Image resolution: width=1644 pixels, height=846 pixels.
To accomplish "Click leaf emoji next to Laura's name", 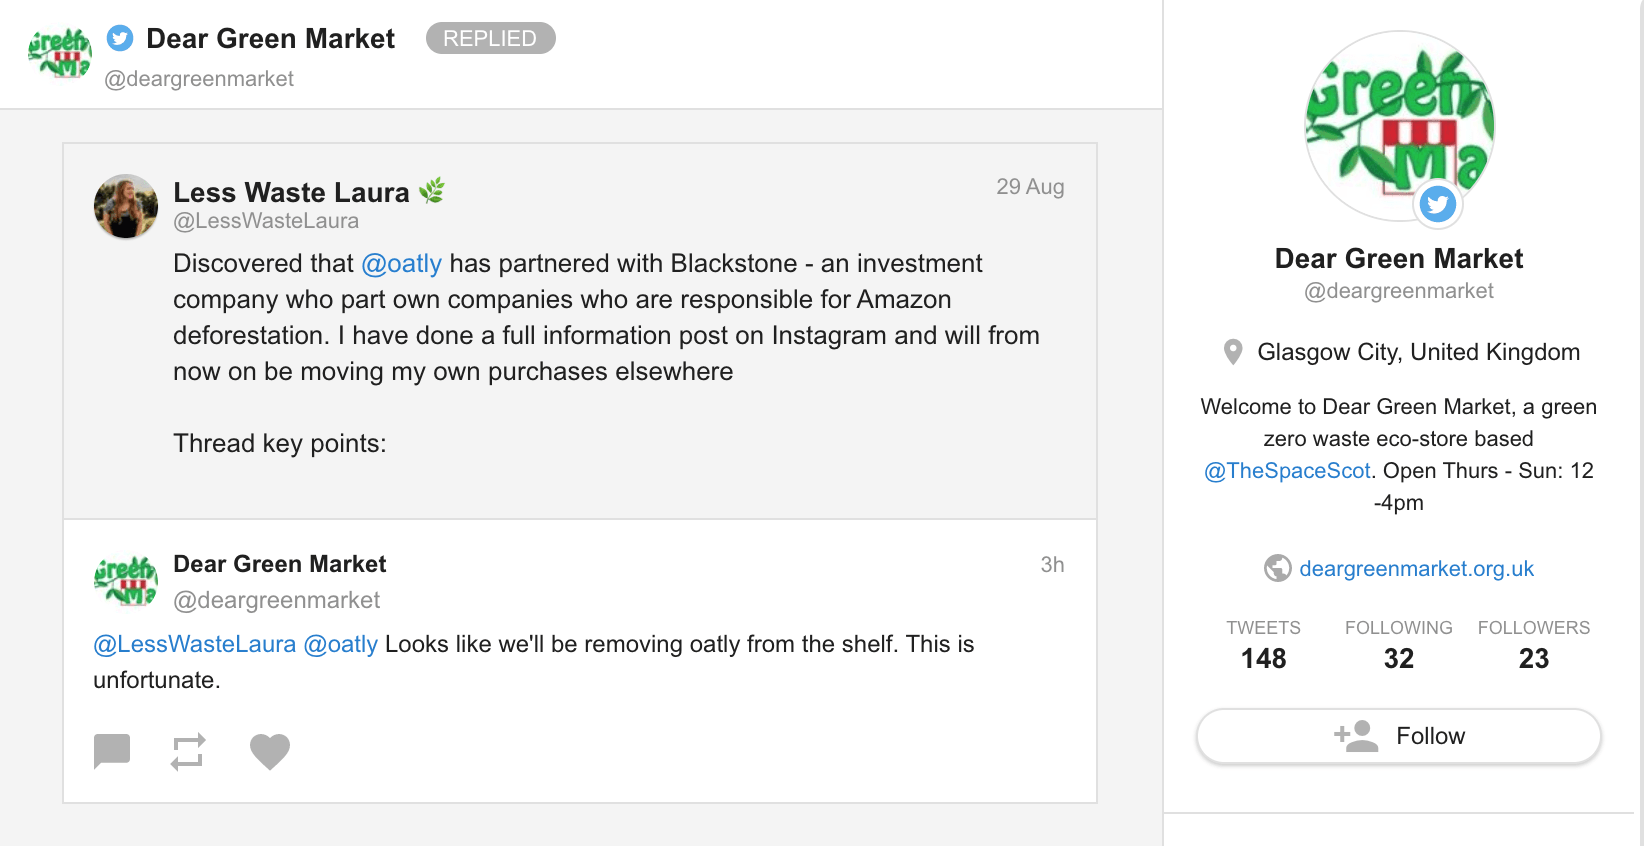I will tap(432, 190).
